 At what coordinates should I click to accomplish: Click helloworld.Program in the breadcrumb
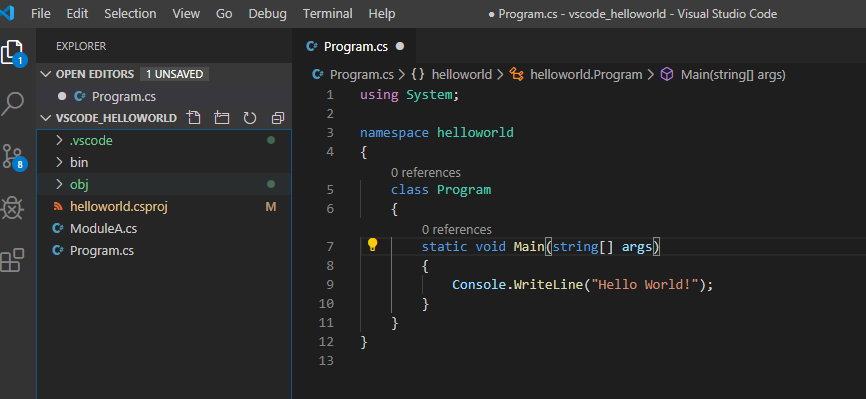pos(586,74)
